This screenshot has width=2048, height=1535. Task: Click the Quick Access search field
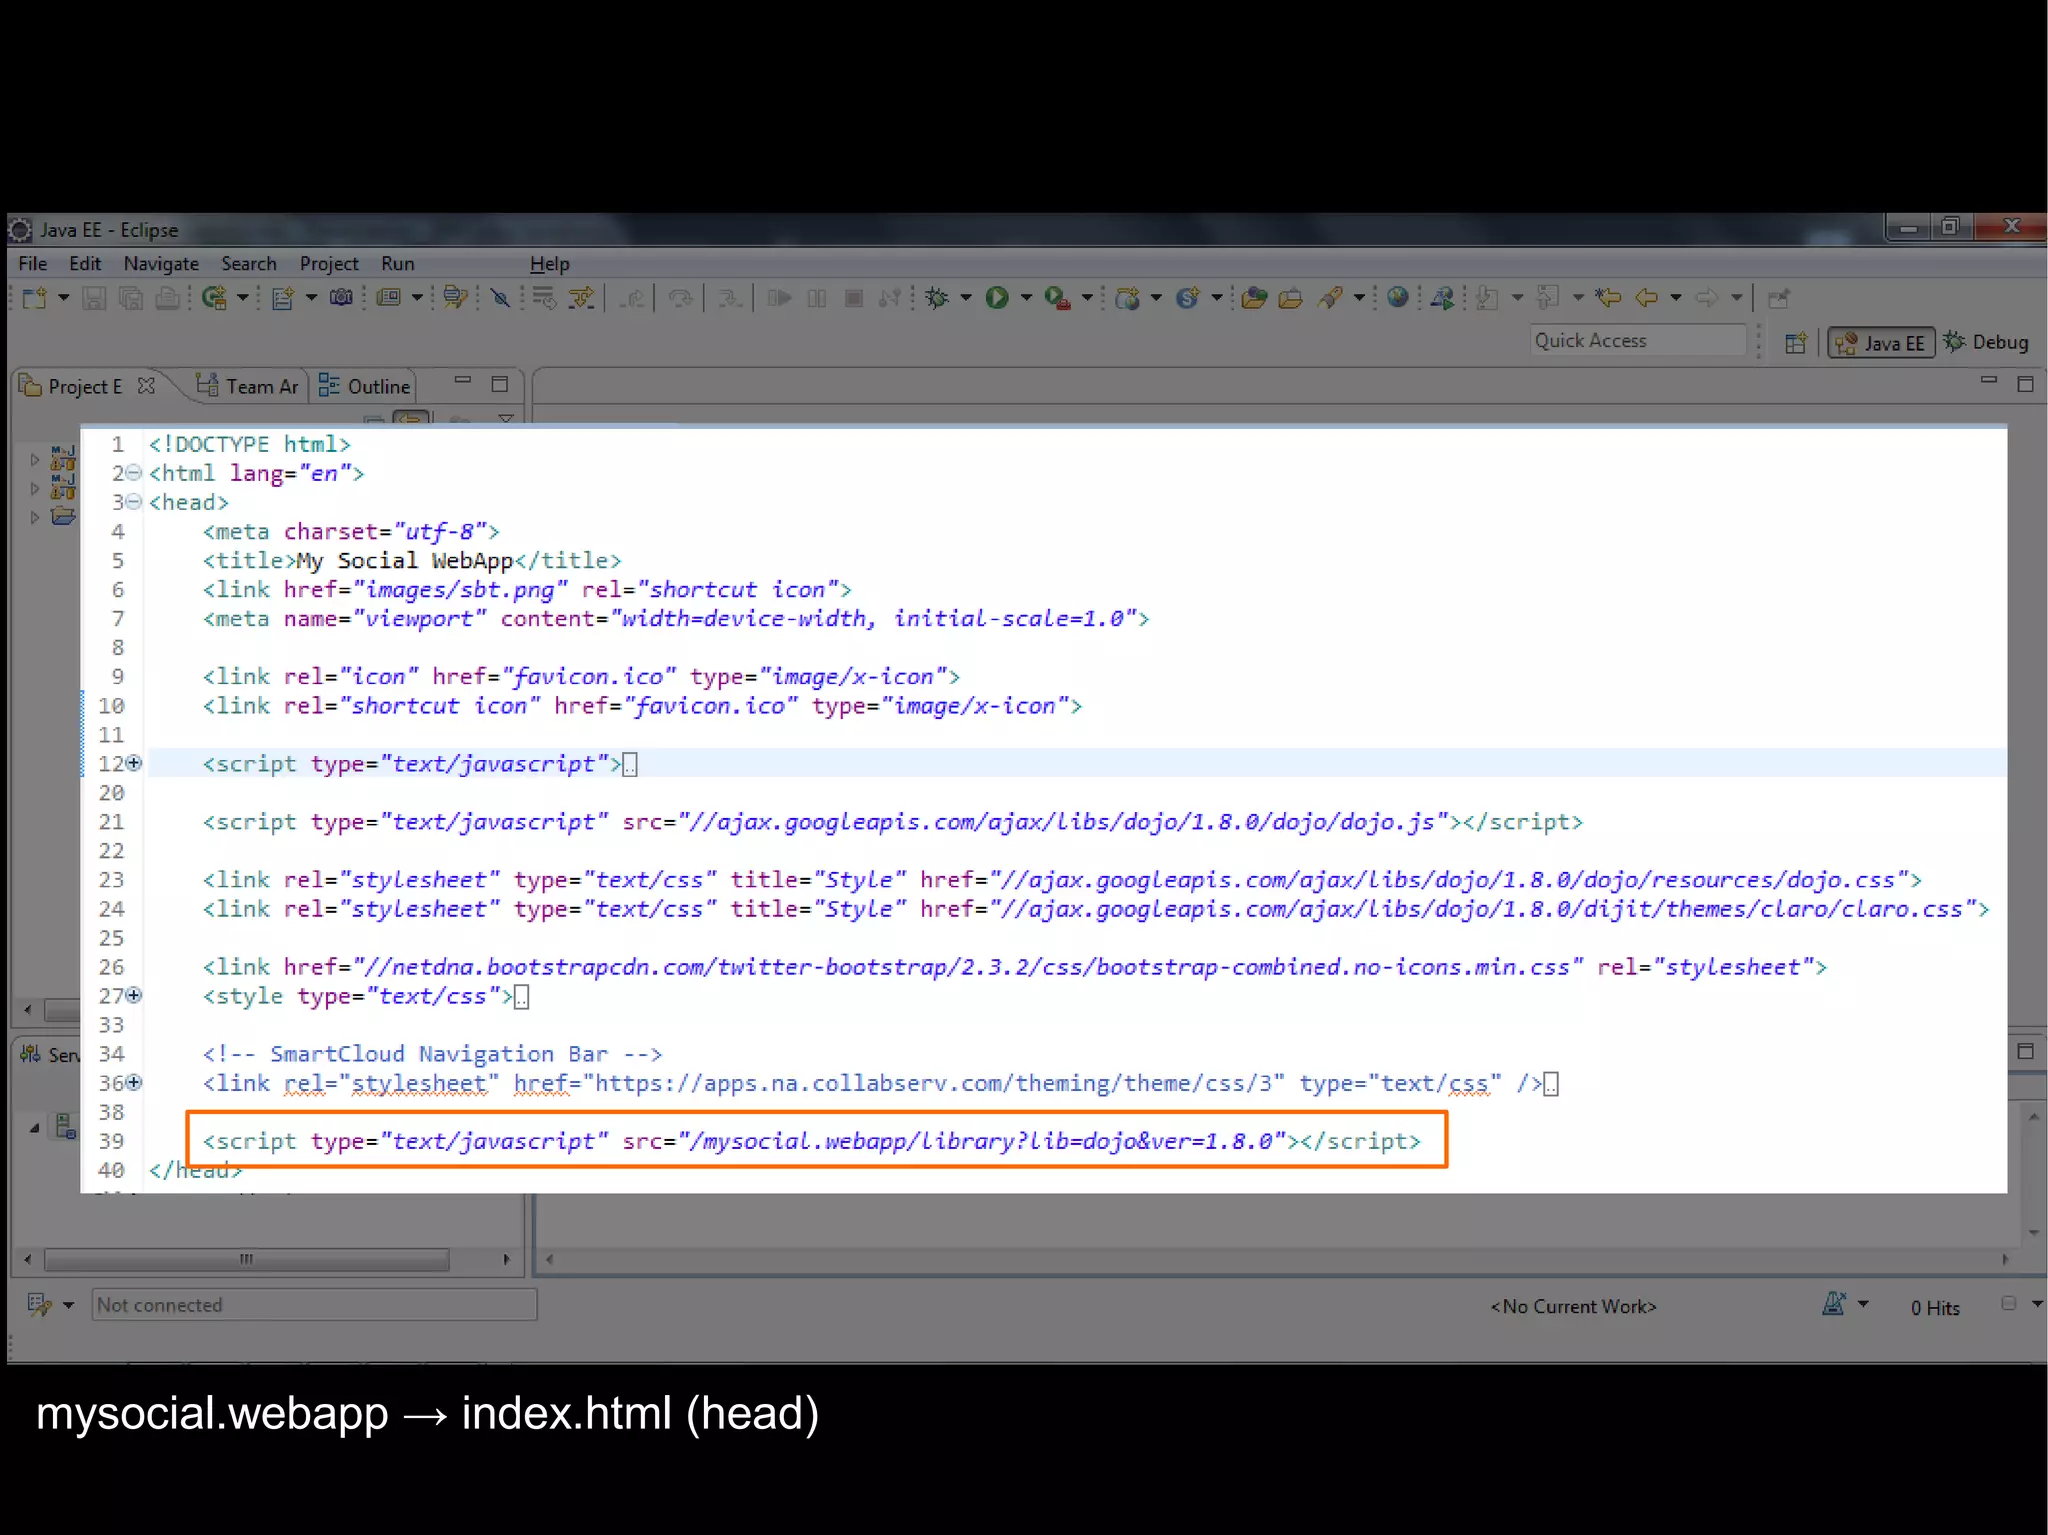pos(1638,341)
